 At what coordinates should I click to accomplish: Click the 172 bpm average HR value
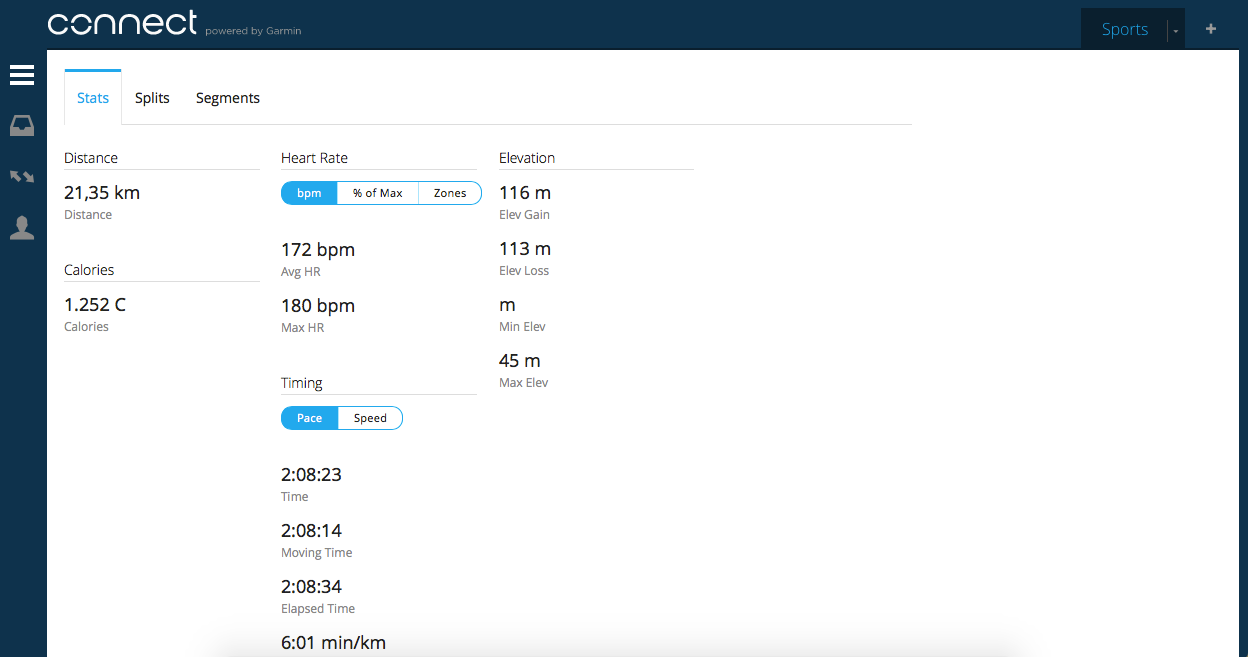tap(318, 250)
